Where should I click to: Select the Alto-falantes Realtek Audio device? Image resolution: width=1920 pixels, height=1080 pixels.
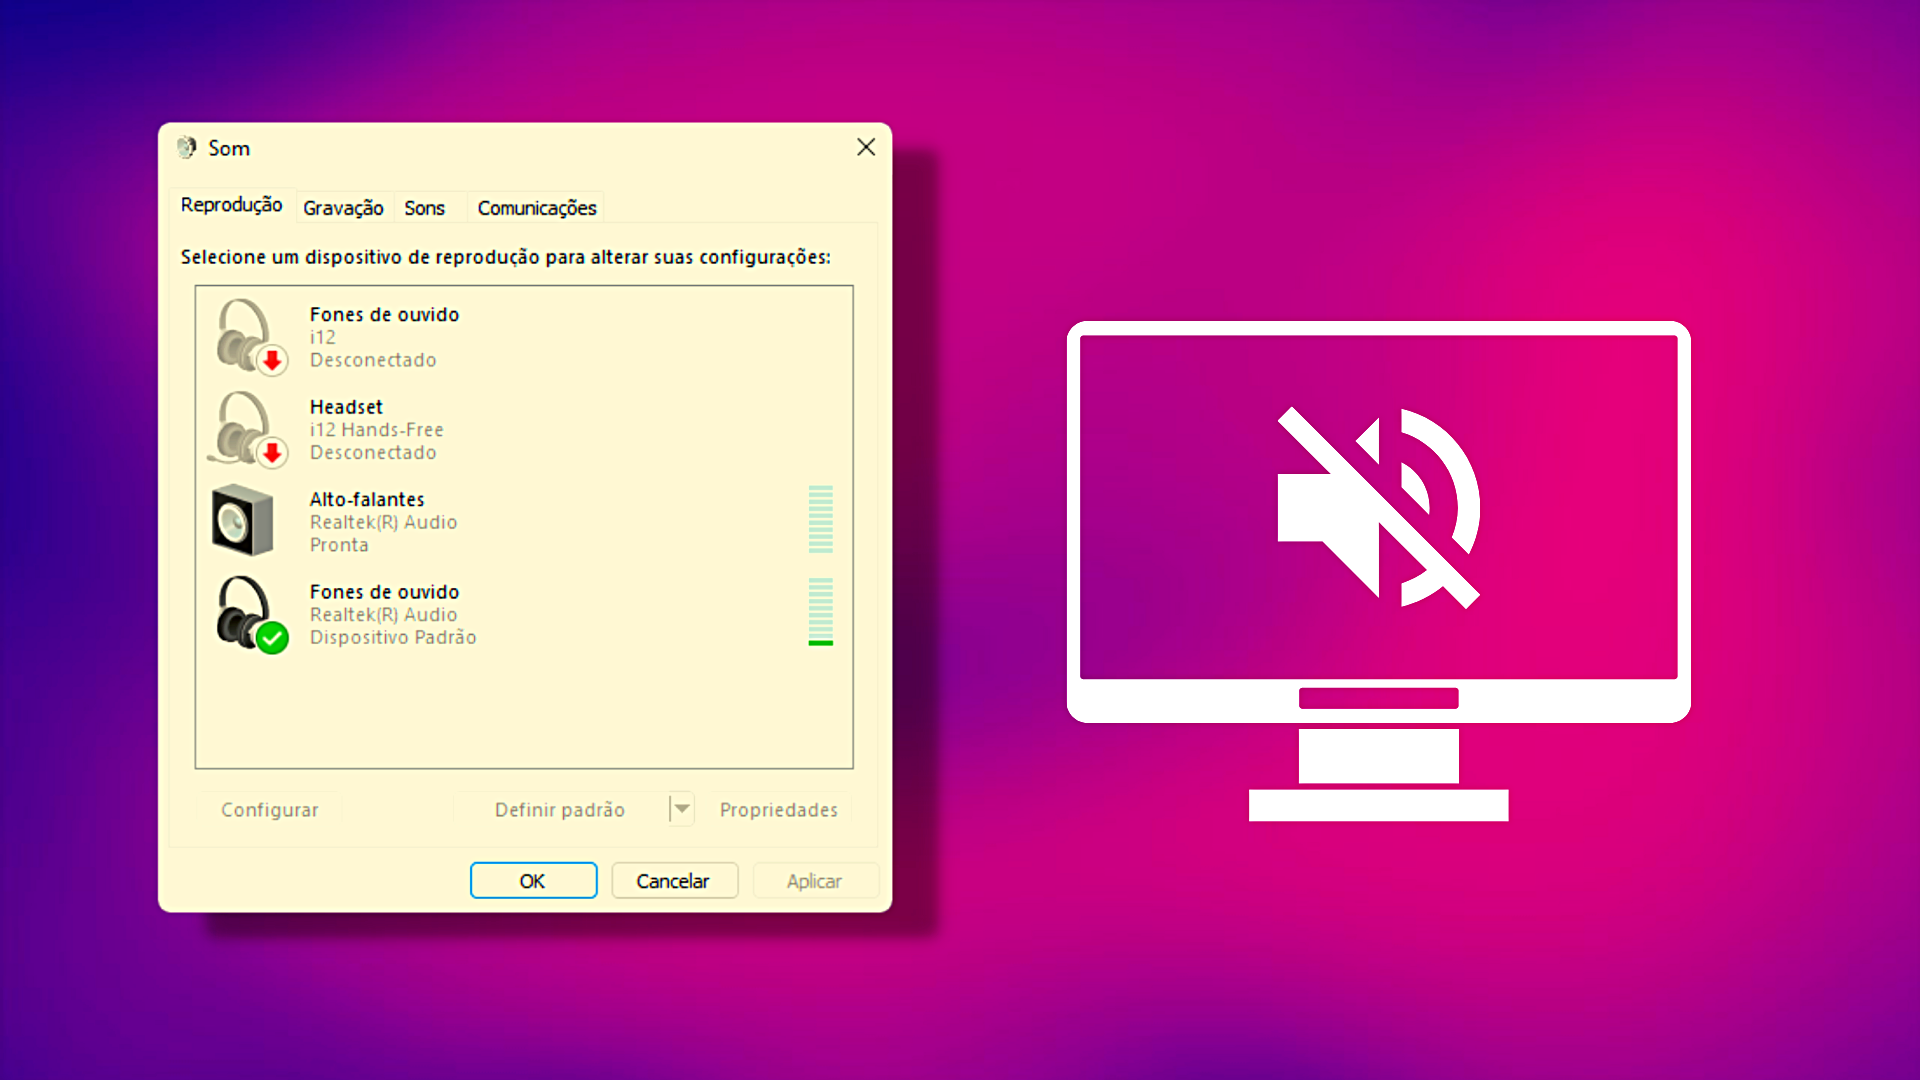click(522, 521)
